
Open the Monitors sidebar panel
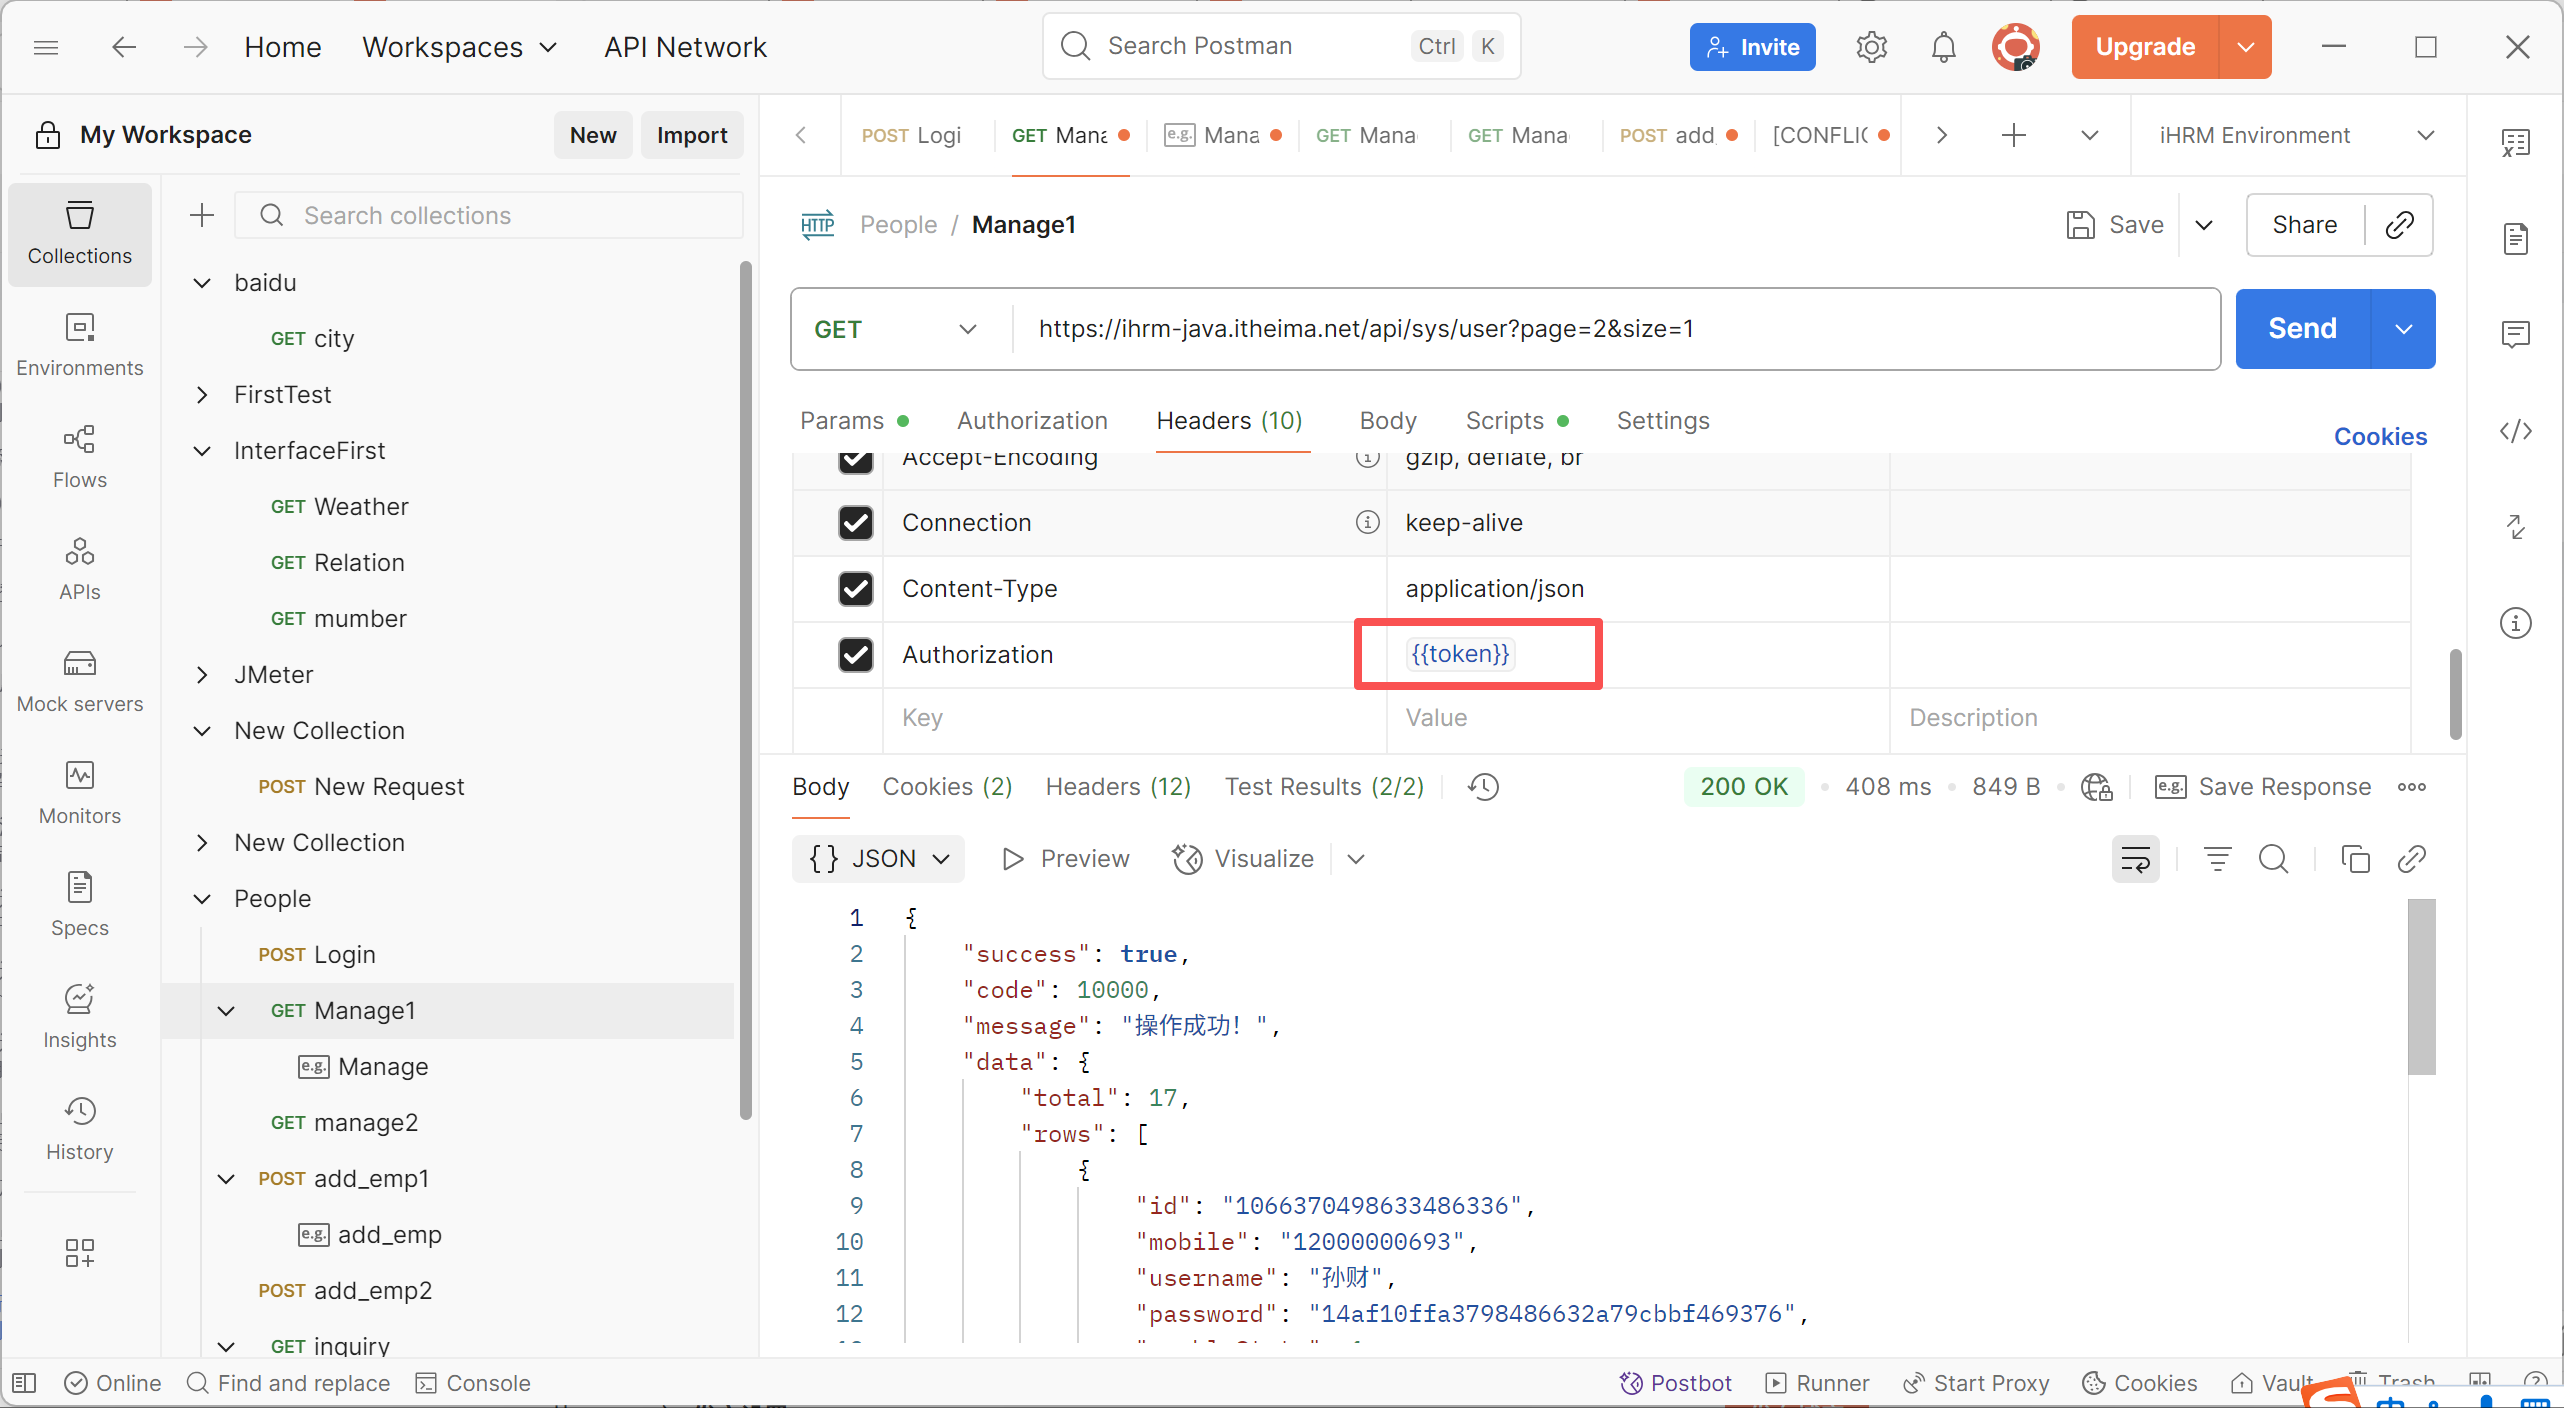(x=79, y=793)
